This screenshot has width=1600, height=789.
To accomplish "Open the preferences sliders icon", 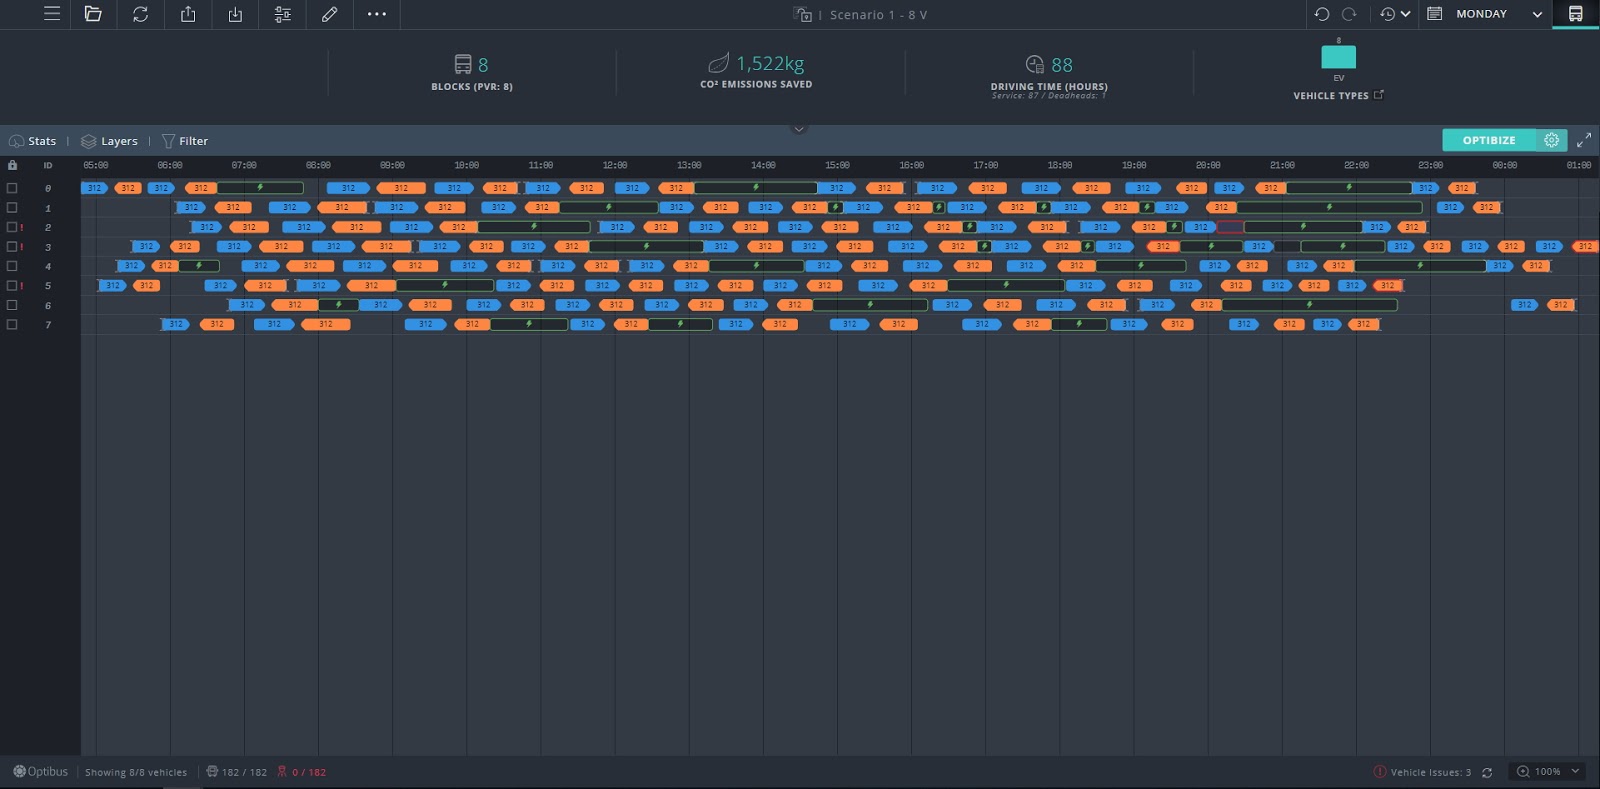I will [x=283, y=14].
